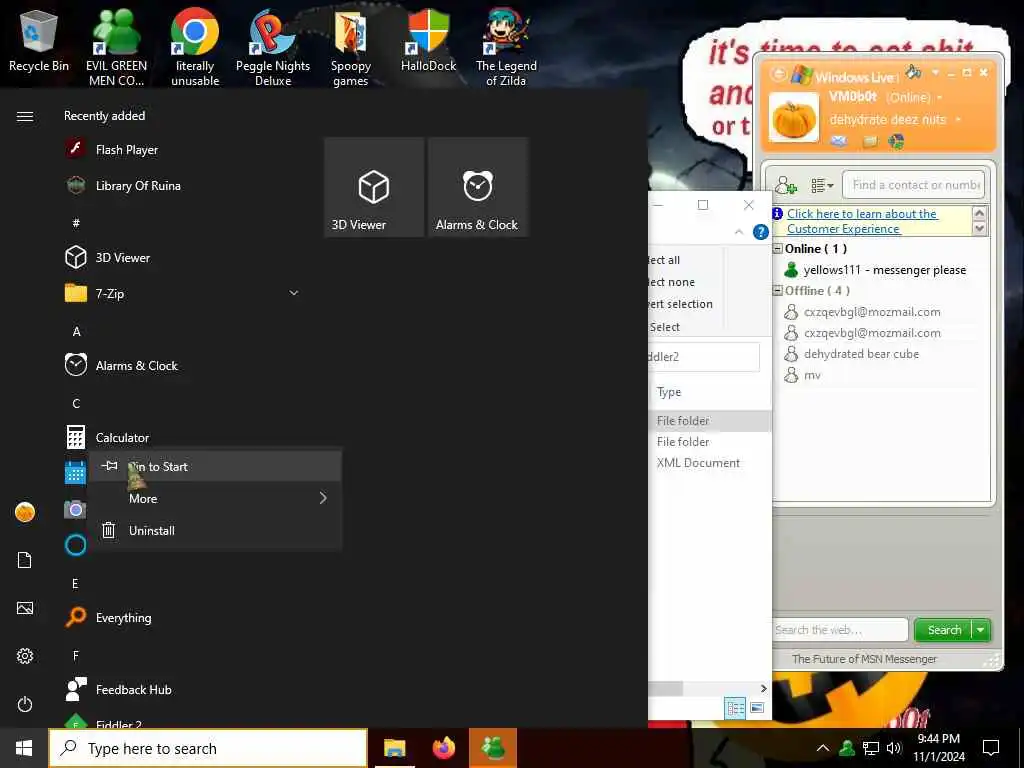
Task: Open Messenger email inbox icon
Action: [839, 140]
